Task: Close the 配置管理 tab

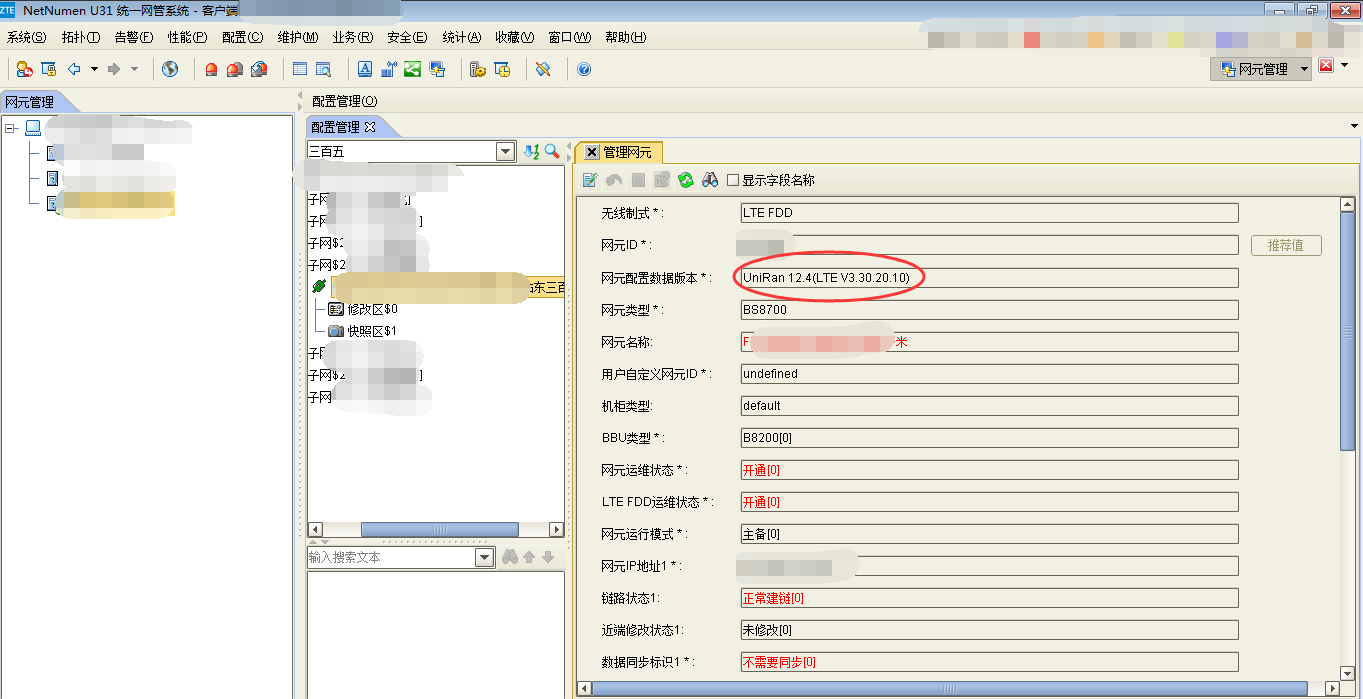Action: click(370, 127)
